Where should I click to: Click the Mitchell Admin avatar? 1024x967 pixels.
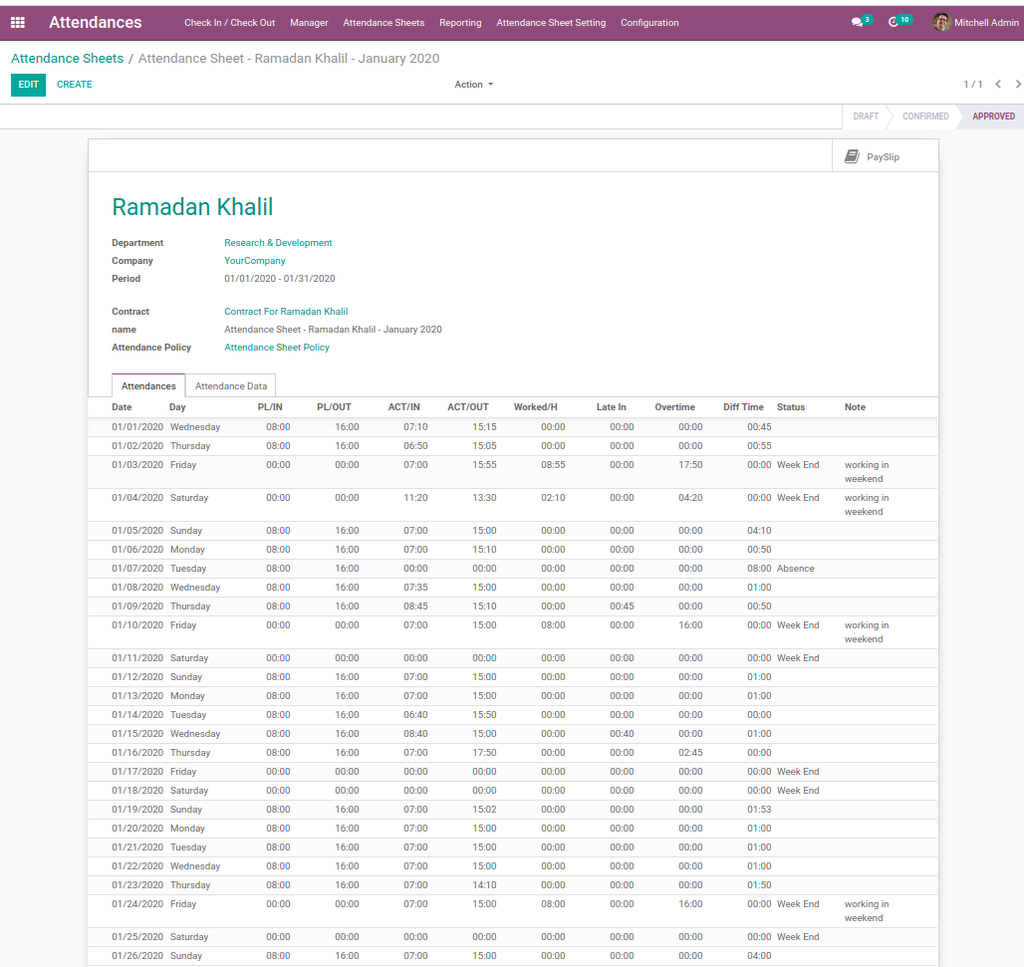coord(941,22)
